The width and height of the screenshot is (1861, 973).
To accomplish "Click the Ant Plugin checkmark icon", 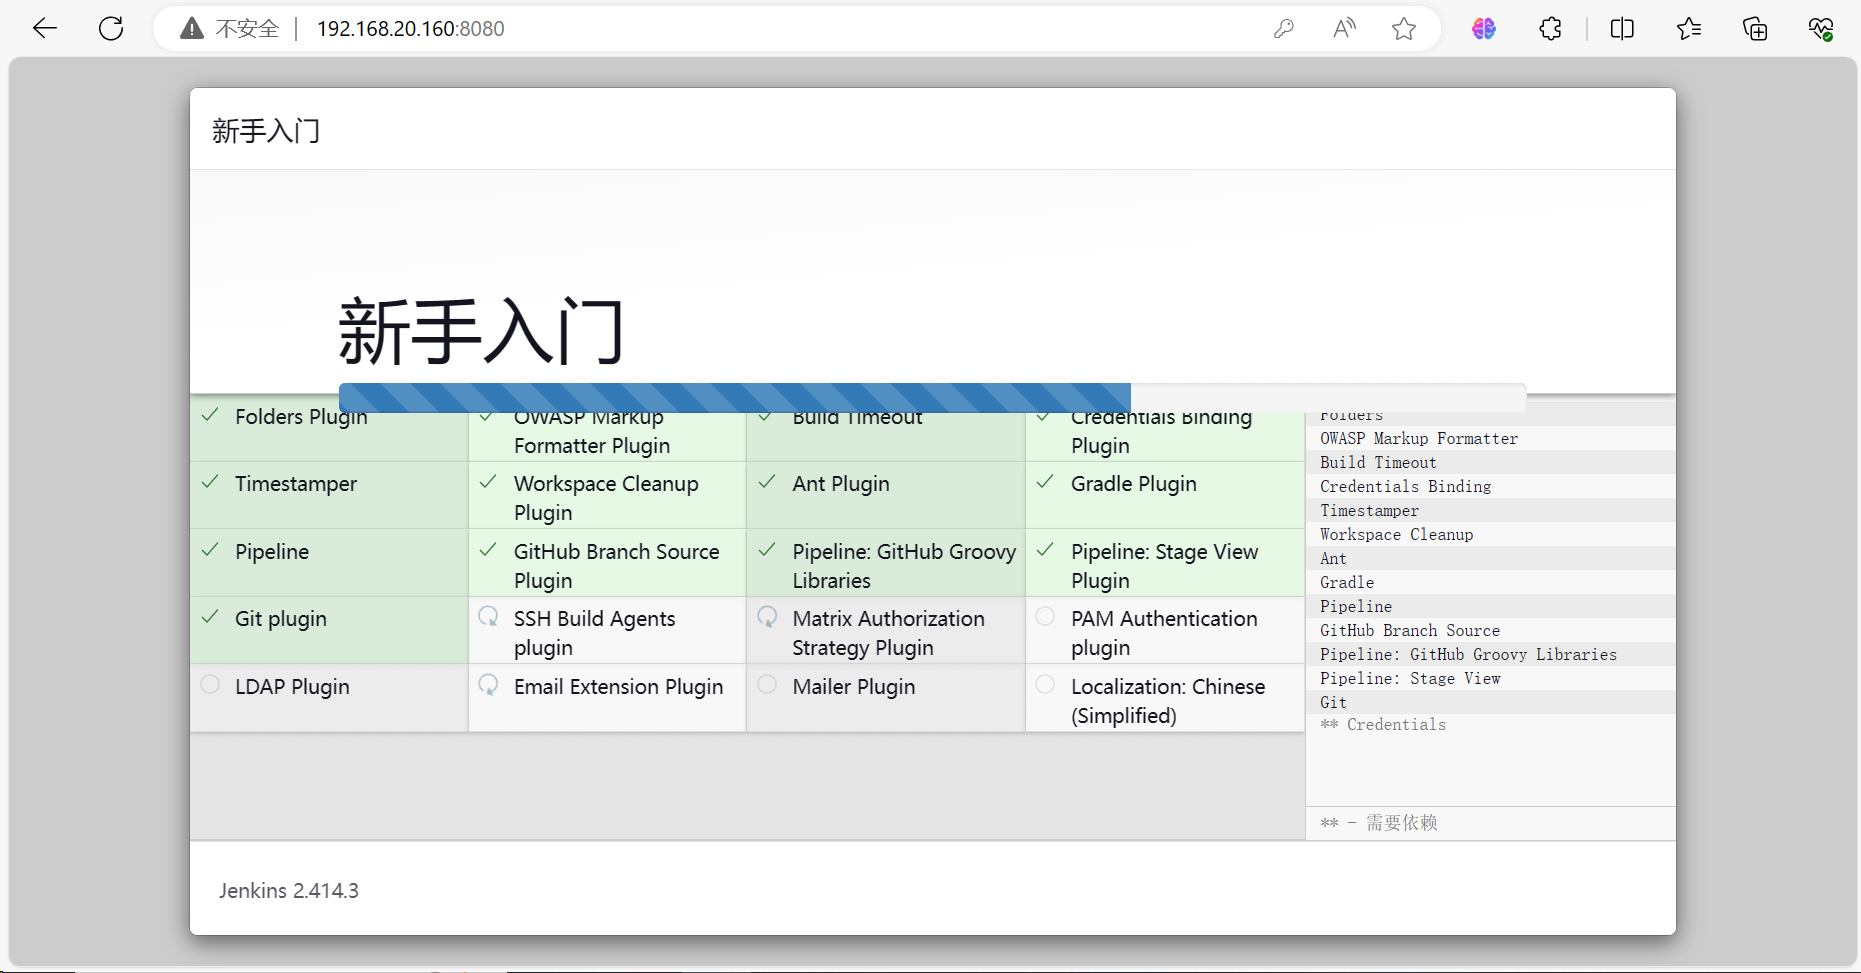I will point(767,482).
